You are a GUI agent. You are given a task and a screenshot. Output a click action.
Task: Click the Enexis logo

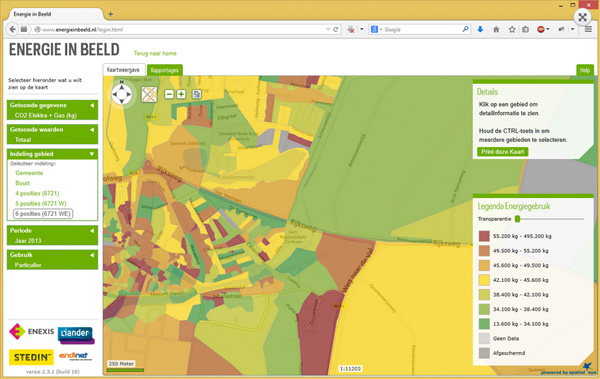pyautogui.click(x=31, y=332)
